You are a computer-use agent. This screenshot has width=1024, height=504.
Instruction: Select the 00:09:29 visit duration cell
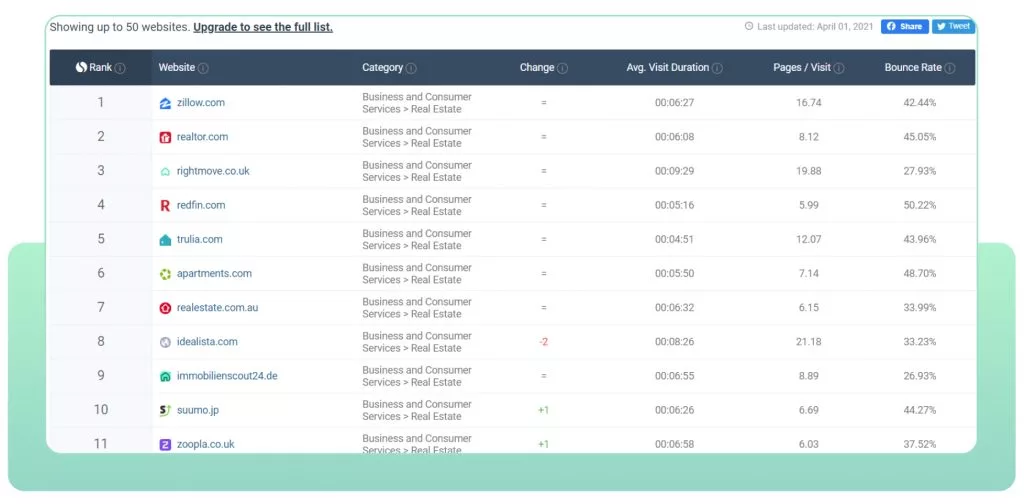(675, 171)
